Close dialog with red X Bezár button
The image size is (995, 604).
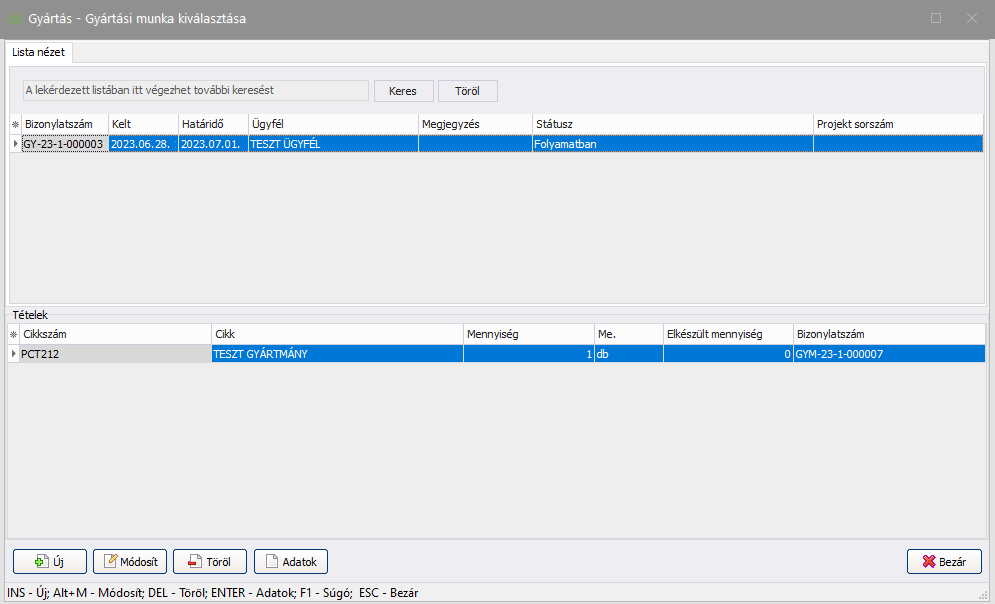tap(944, 562)
